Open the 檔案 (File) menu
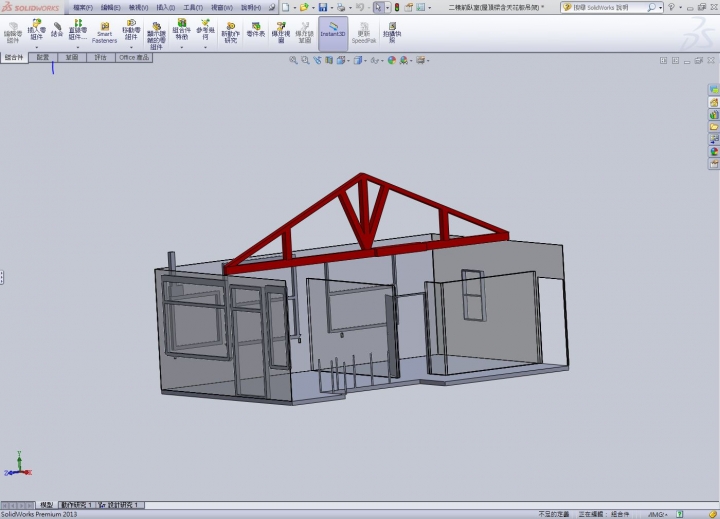Viewport: 720px width, 519px height. point(83,7)
